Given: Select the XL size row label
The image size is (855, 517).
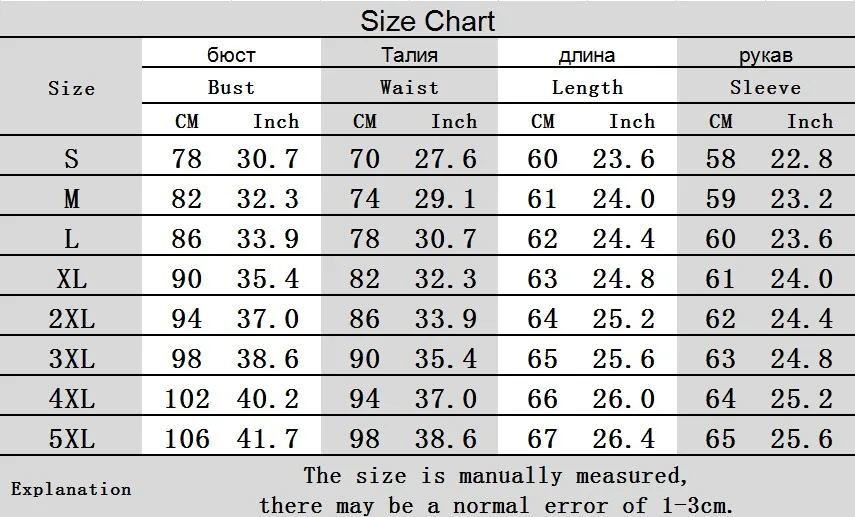Looking at the screenshot, I should (x=71, y=279).
